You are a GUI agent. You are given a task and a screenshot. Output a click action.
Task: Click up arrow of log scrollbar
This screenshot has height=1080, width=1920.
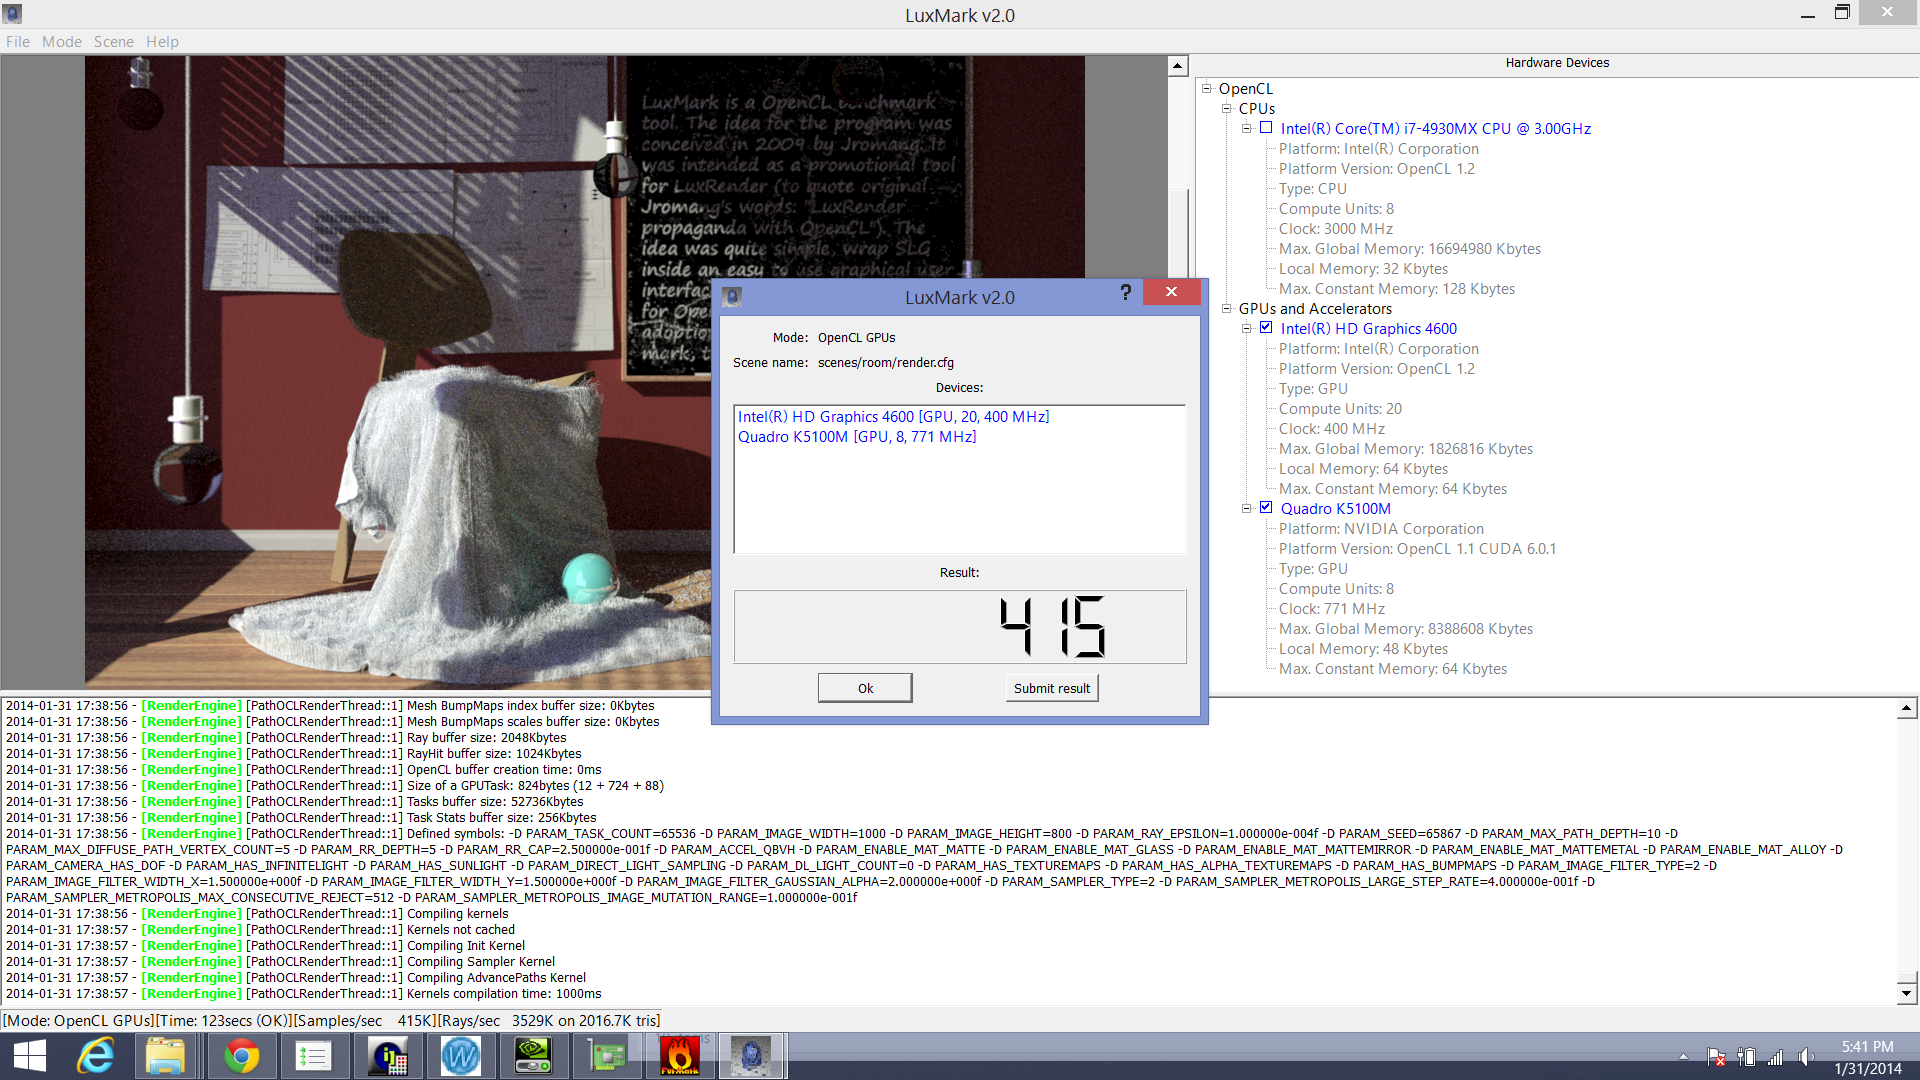[x=1907, y=708]
